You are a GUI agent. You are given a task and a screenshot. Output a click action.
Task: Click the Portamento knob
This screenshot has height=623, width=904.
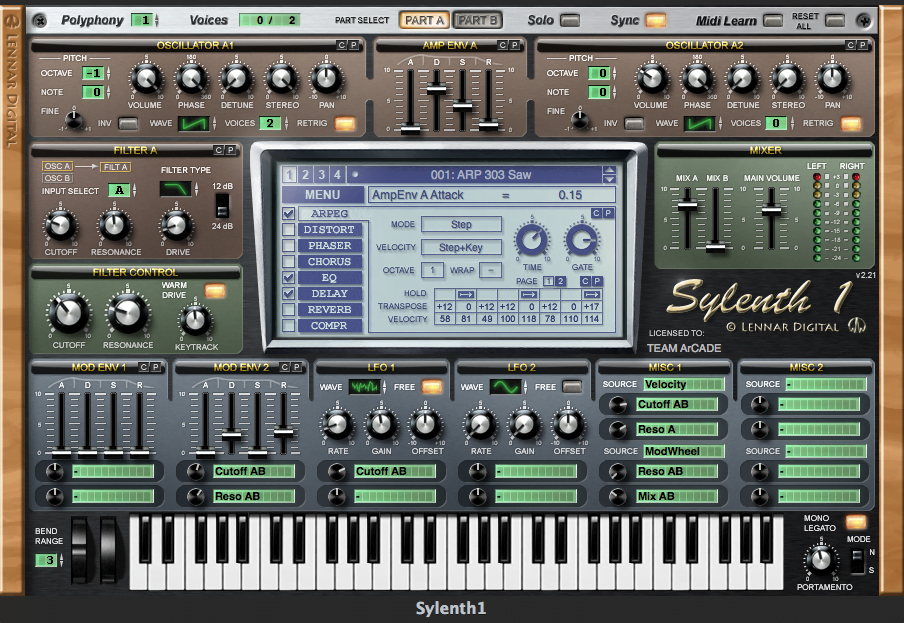point(821,560)
